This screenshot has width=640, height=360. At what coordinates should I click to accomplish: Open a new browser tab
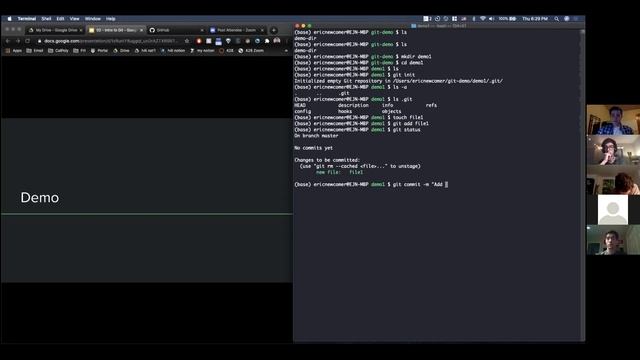click(x=274, y=30)
